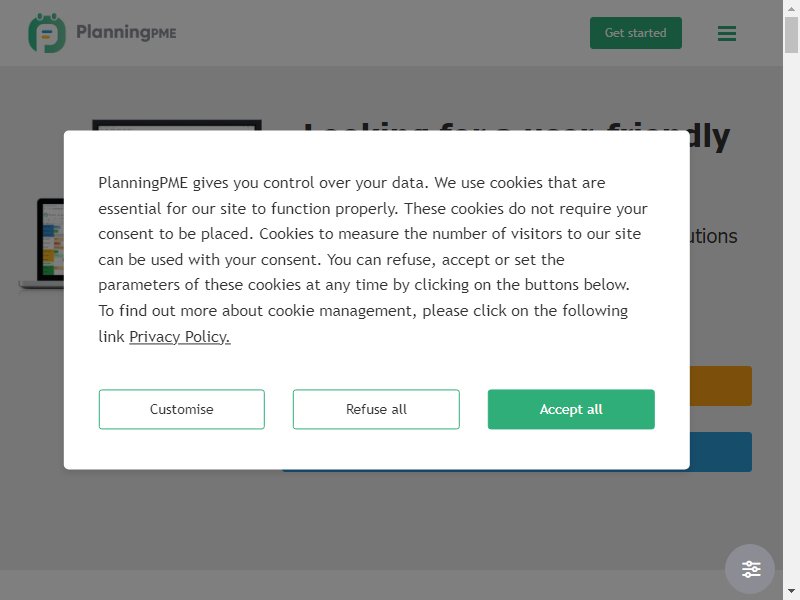The width and height of the screenshot is (800, 600).
Task: Click the monitor image above the dialog
Action: (x=177, y=125)
